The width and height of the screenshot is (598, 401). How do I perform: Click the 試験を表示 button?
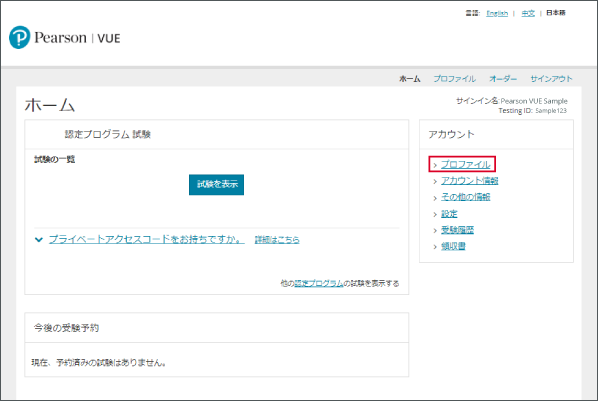(x=216, y=185)
